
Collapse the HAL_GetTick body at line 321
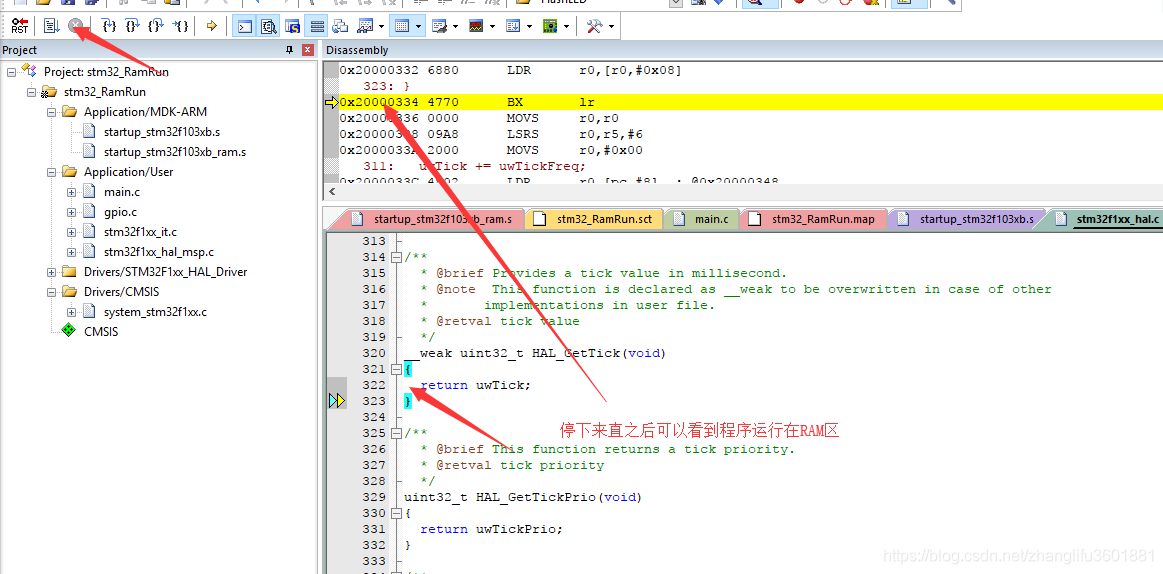[396, 369]
